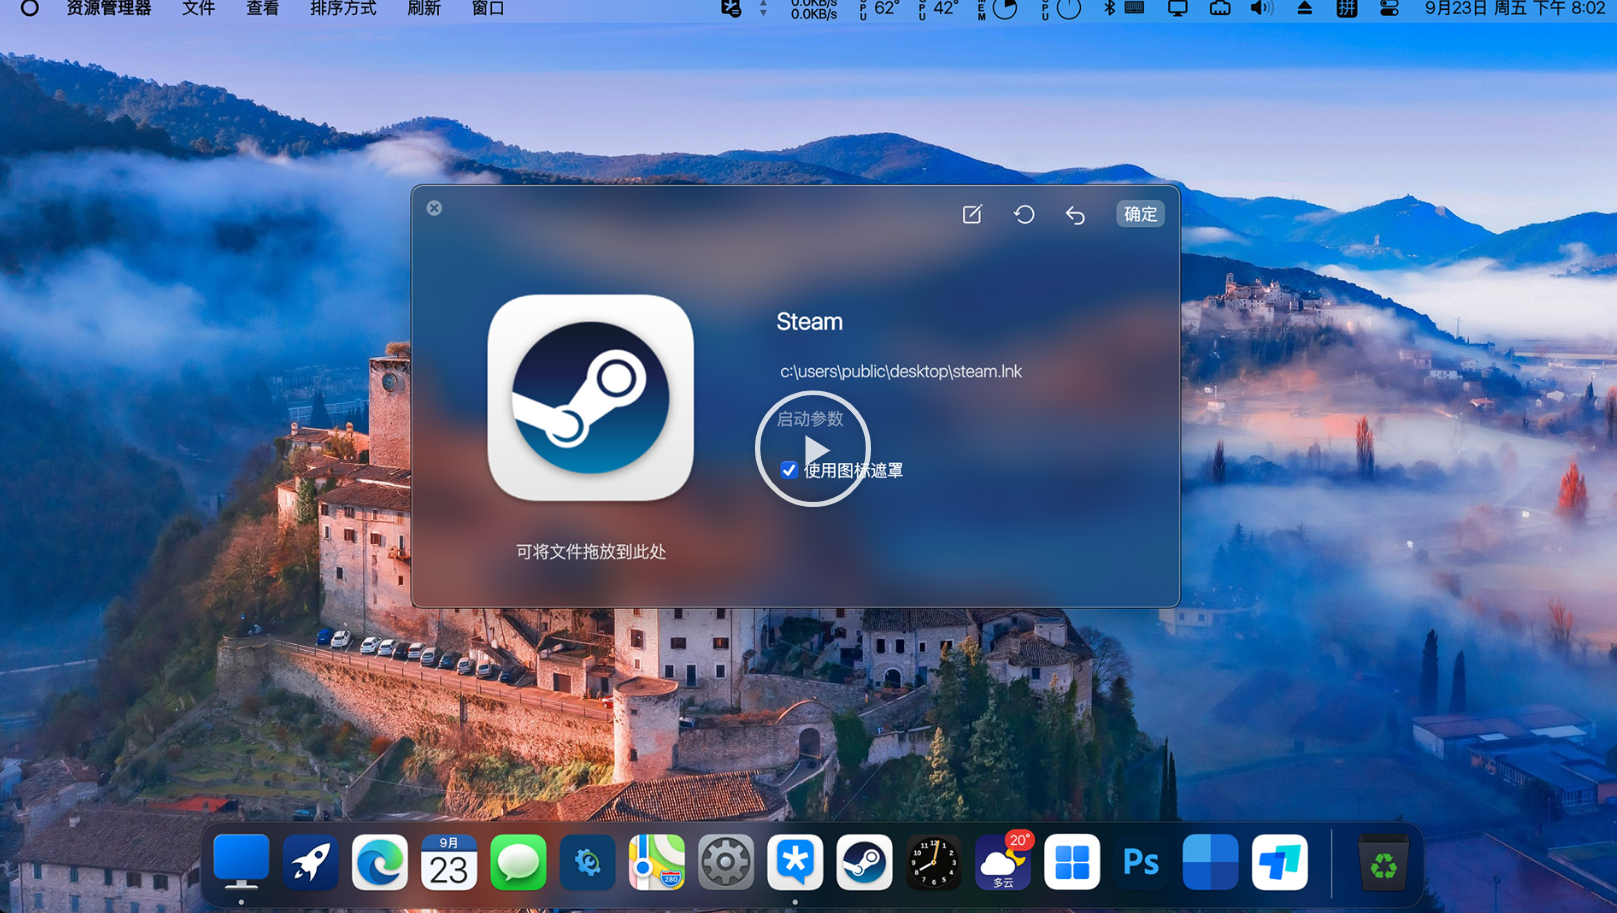
Task: Launch Microsoft Edge from the dock
Action: (380, 862)
